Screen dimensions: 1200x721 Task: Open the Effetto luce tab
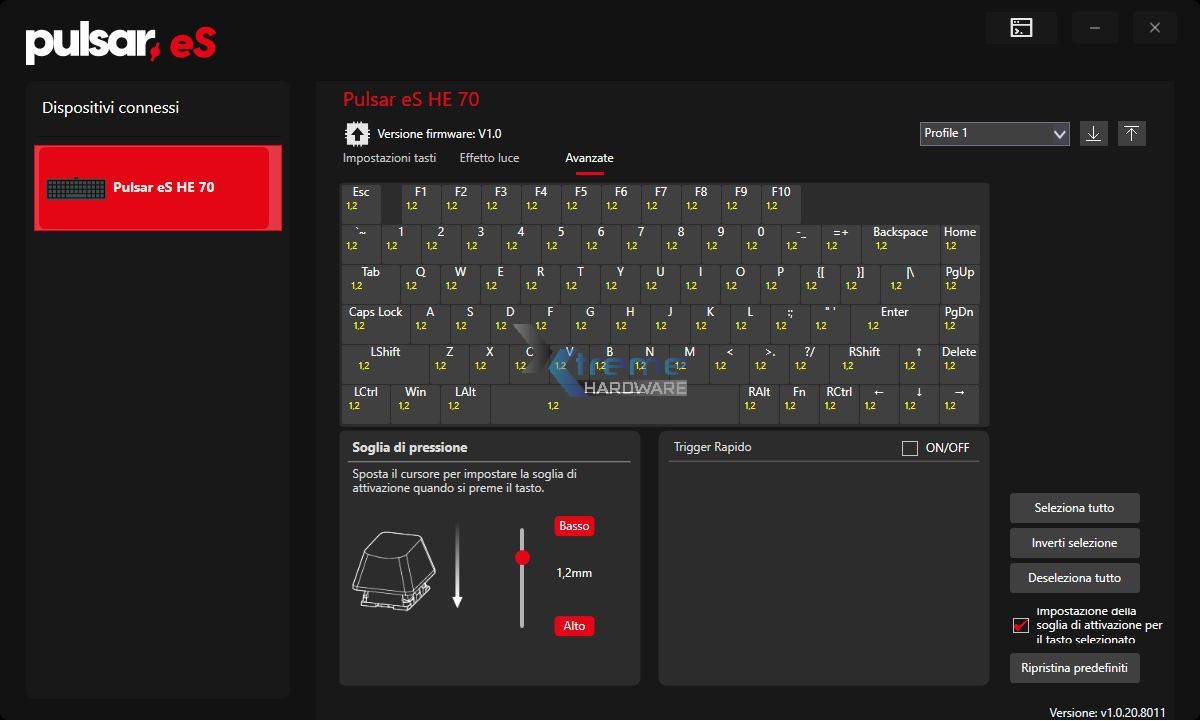click(489, 157)
